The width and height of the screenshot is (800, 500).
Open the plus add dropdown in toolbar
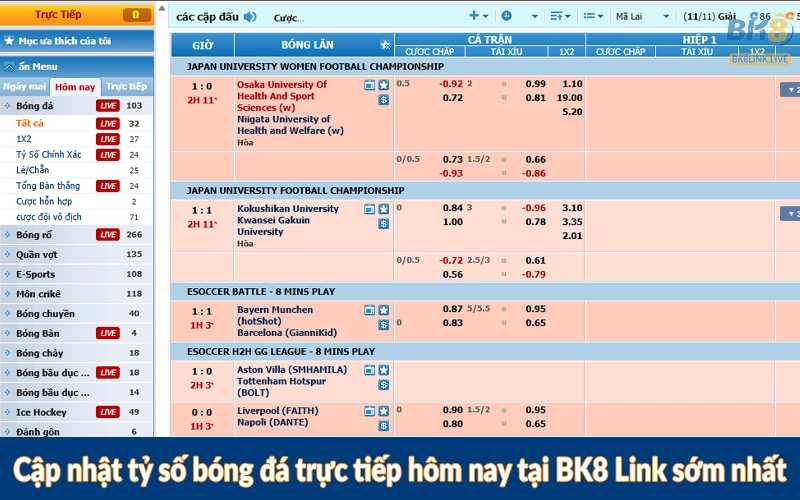(478, 16)
